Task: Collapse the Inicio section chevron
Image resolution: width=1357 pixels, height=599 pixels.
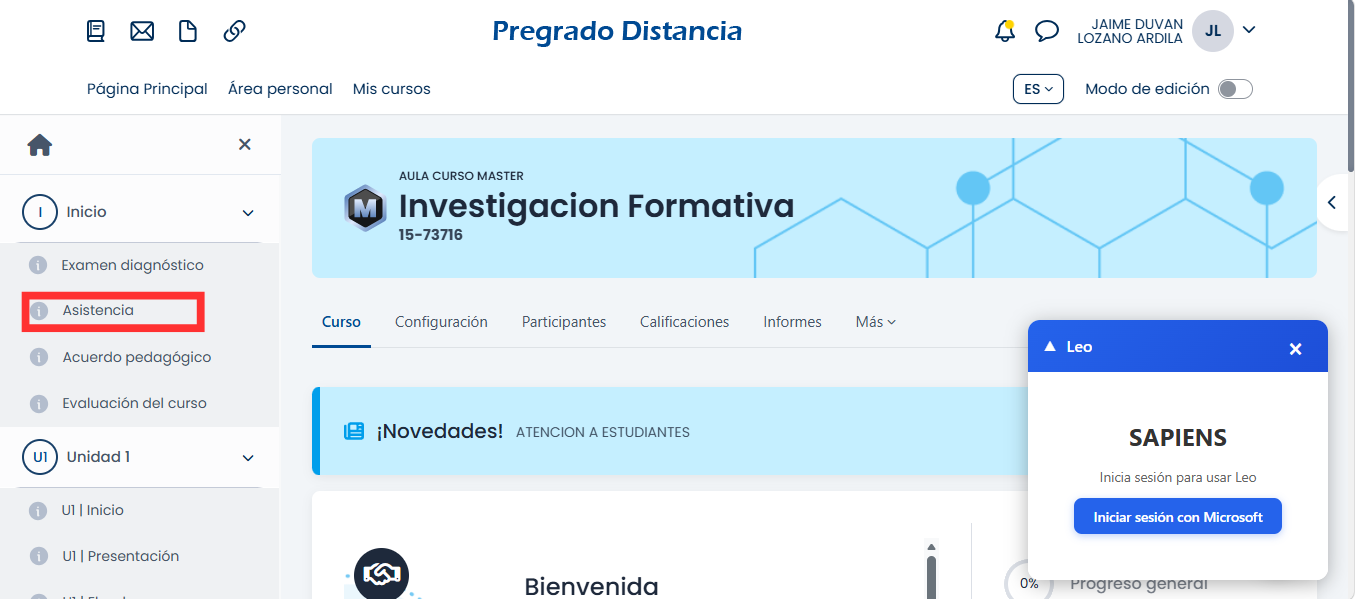Action: coord(248,213)
